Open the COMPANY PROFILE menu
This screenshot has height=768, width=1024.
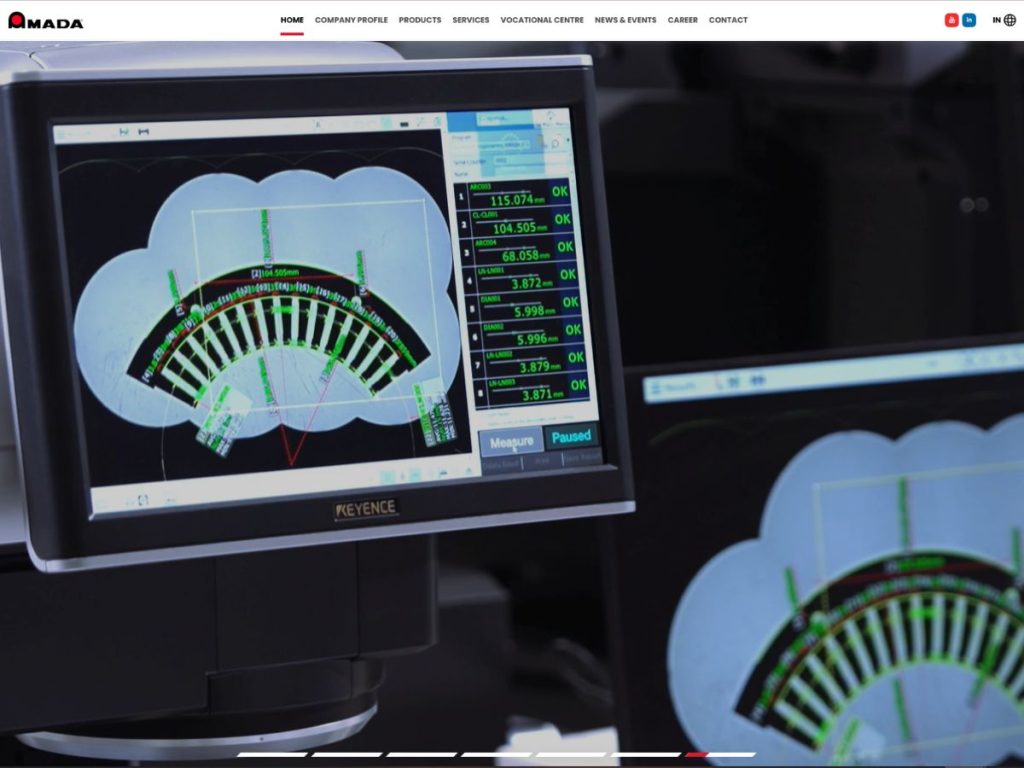click(351, 20)
